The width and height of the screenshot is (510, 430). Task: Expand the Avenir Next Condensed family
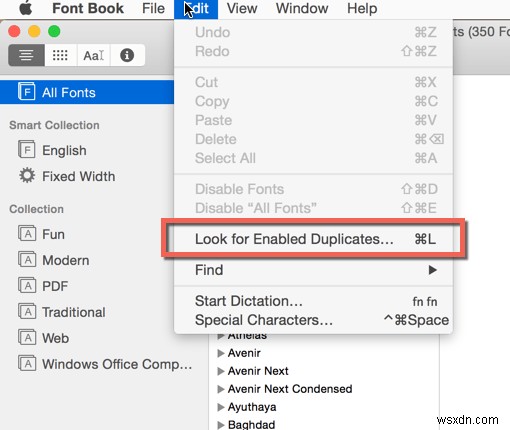pos(220,389)
